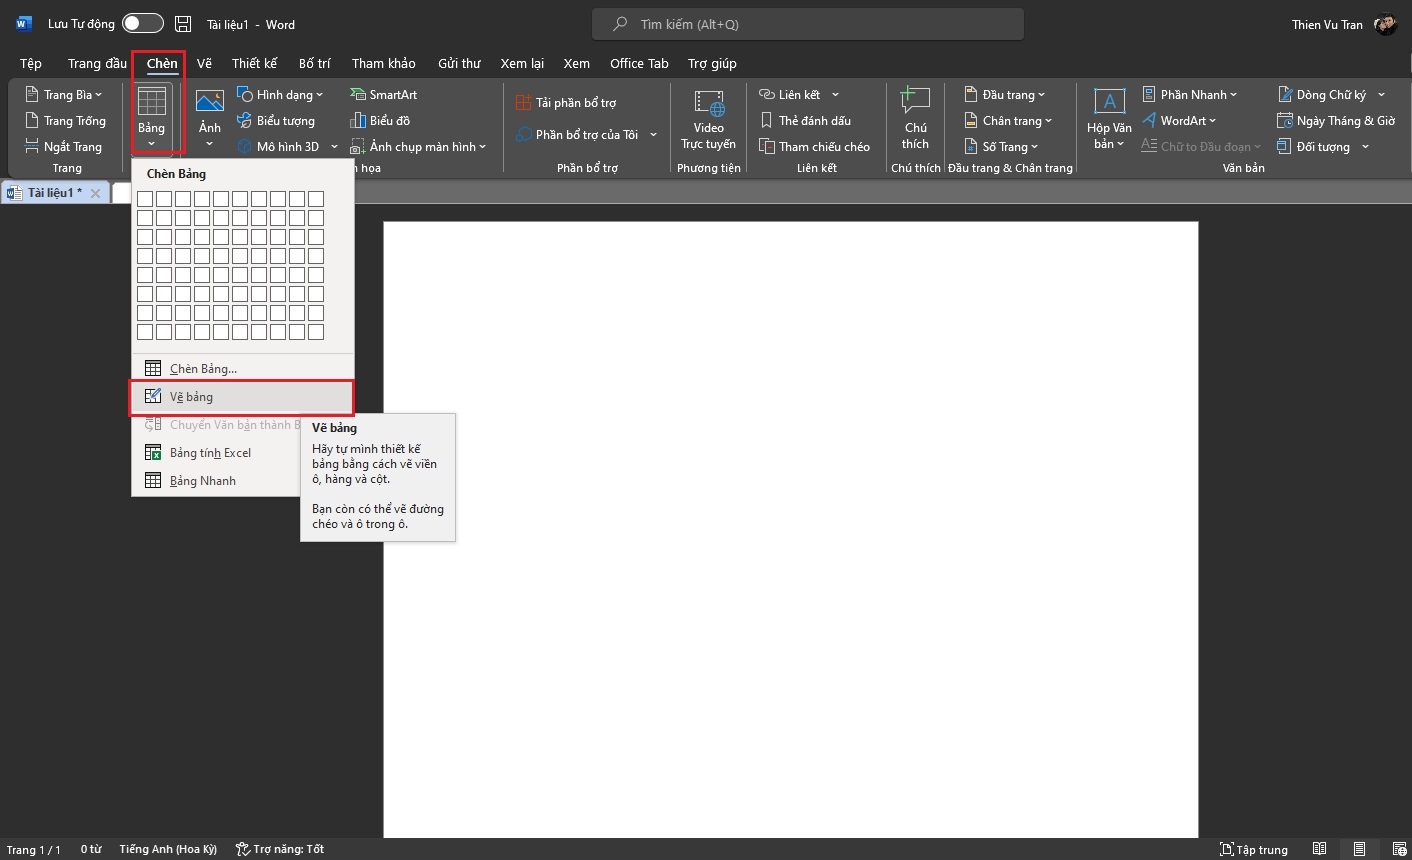The image size is (1412, 860).
Task: Click the Hộp Văn bản text box button
Action: coord(1109,119)
